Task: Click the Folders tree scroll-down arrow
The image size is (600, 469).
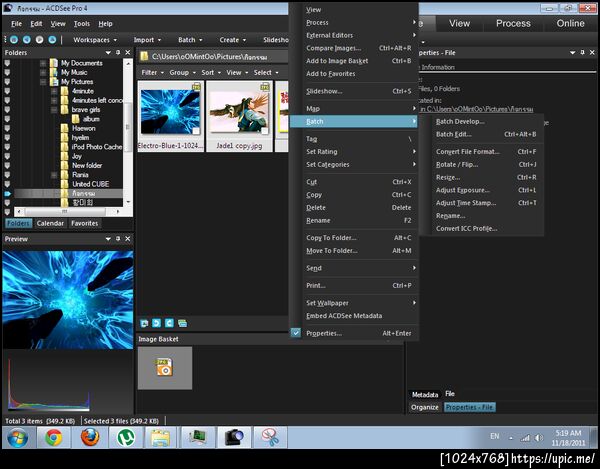Action: coord(128,202)
